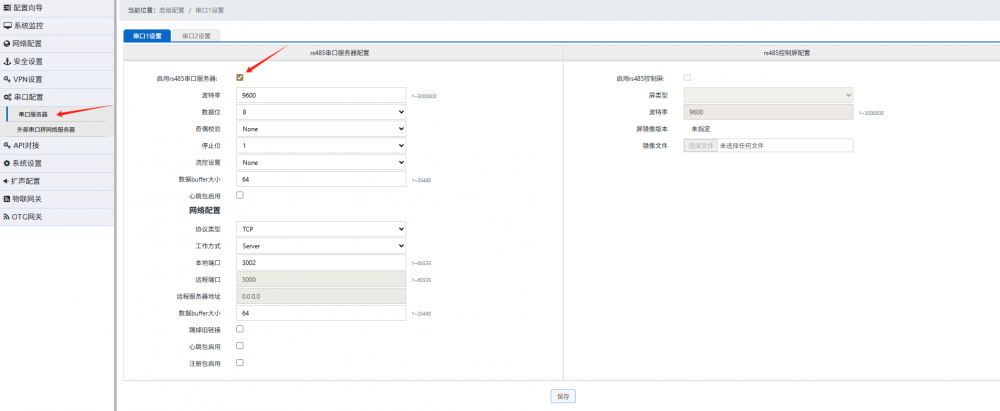
Task: Enable the 踢掉旧链接 checkbox
Action: click(240, 328)
